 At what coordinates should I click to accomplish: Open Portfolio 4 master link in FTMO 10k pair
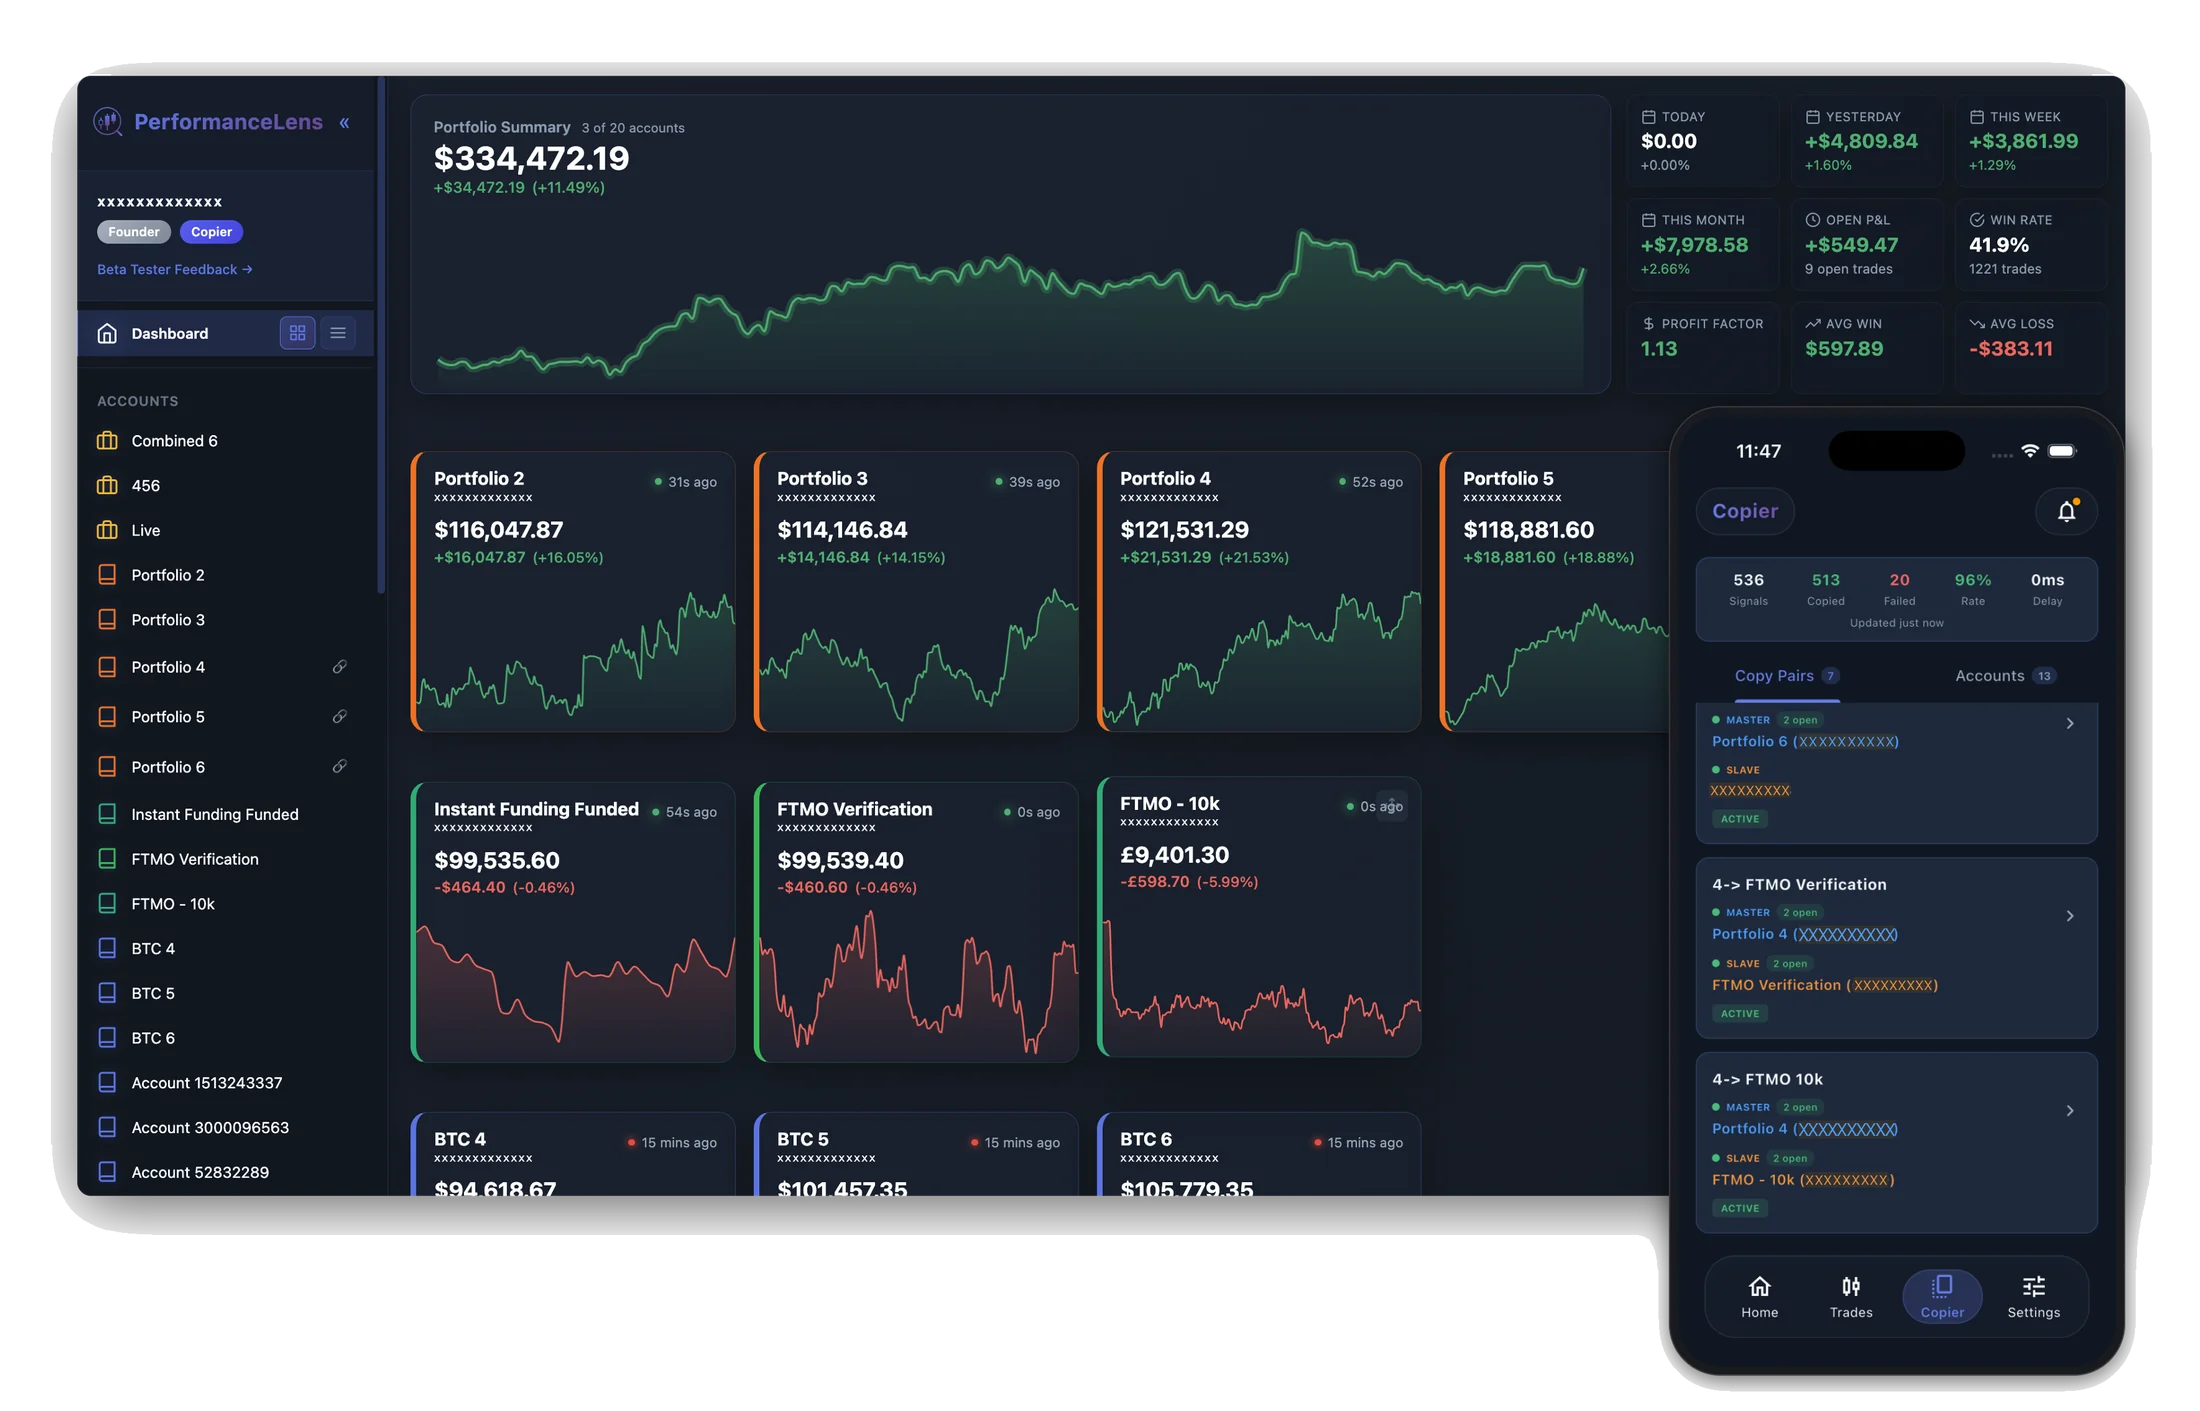(1804, 1129)
